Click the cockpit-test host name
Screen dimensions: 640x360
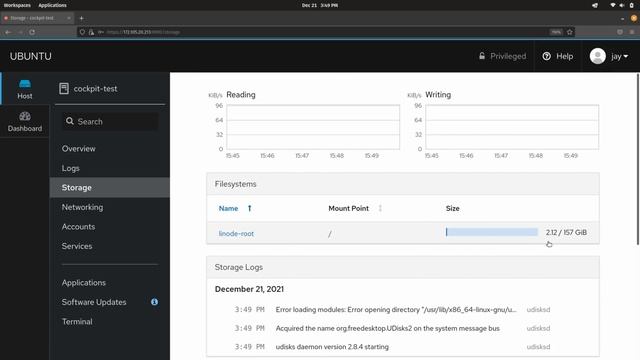point(95,89)
